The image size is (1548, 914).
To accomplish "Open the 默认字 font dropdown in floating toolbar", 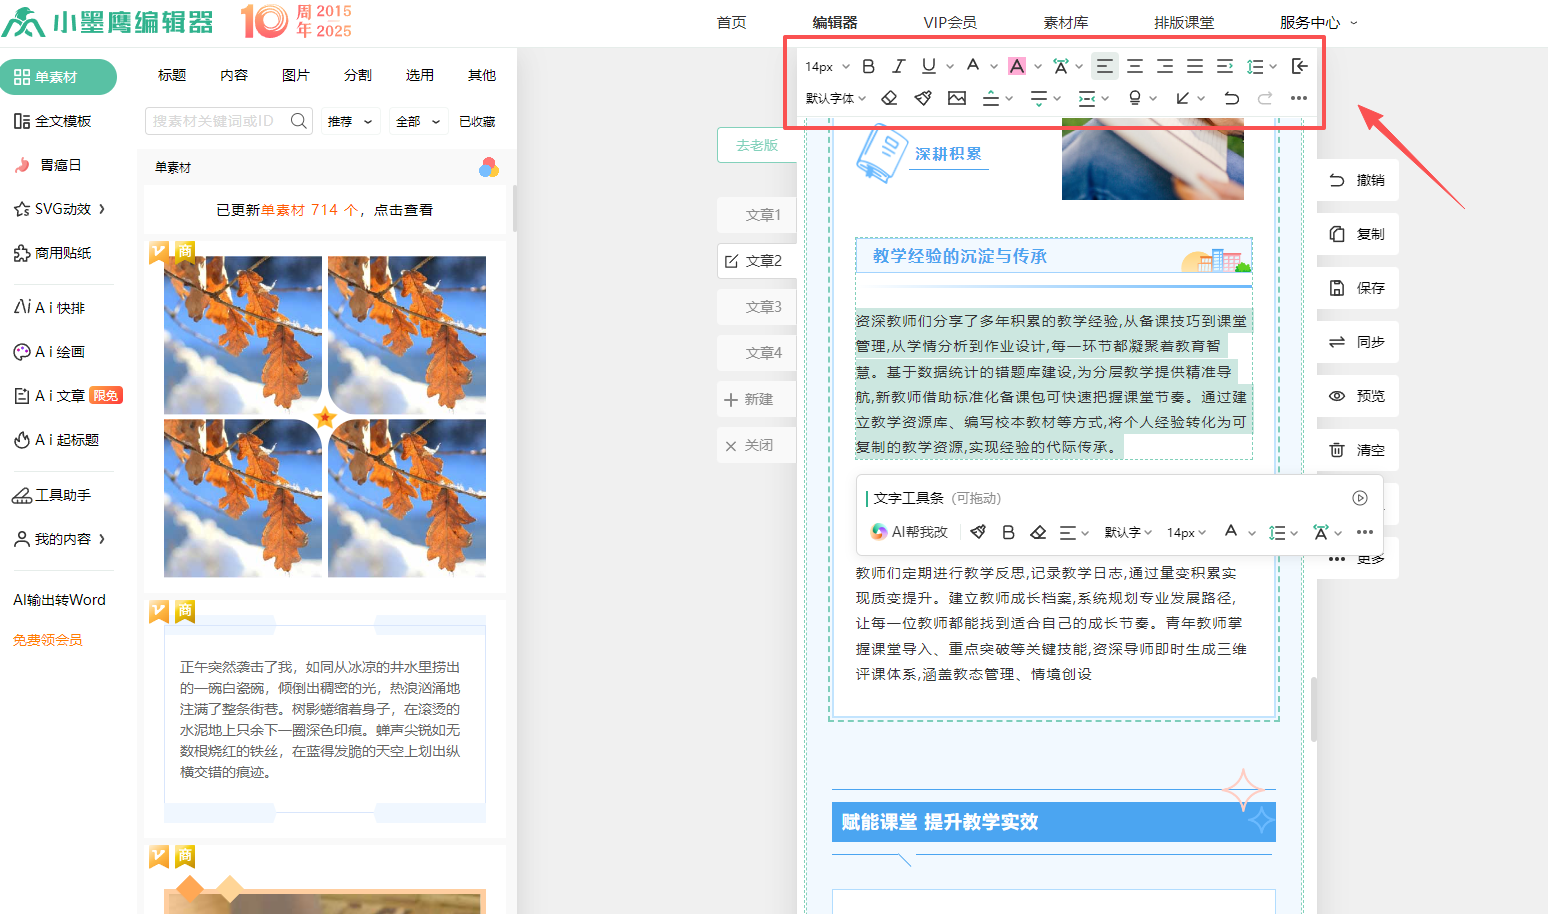I will tap(1128, 532).
